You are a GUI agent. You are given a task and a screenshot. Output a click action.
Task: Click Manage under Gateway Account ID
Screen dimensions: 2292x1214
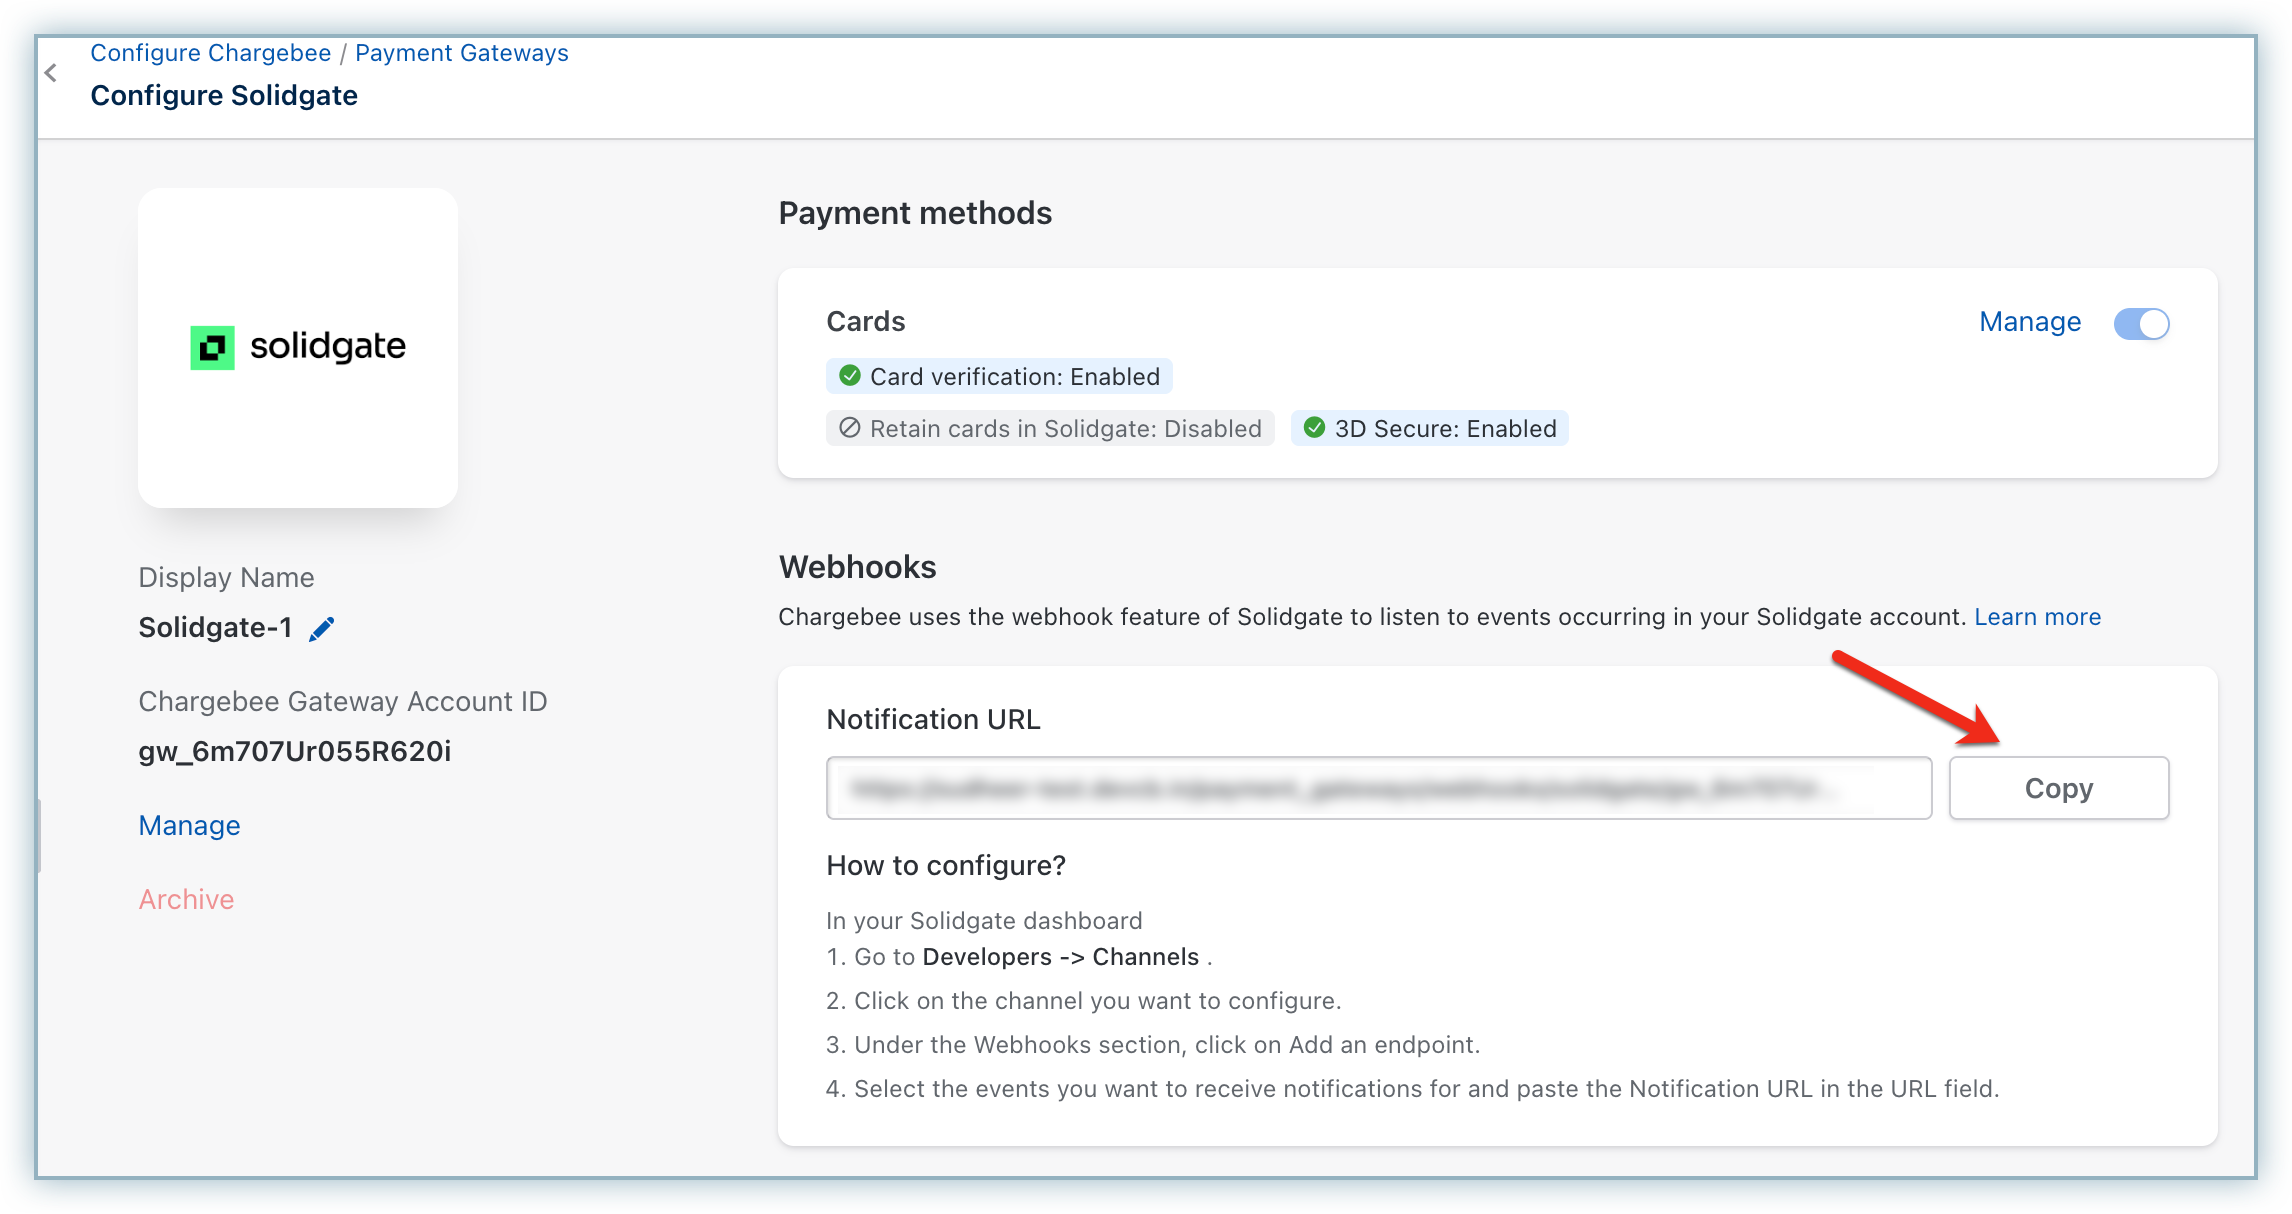click(189, 825)
